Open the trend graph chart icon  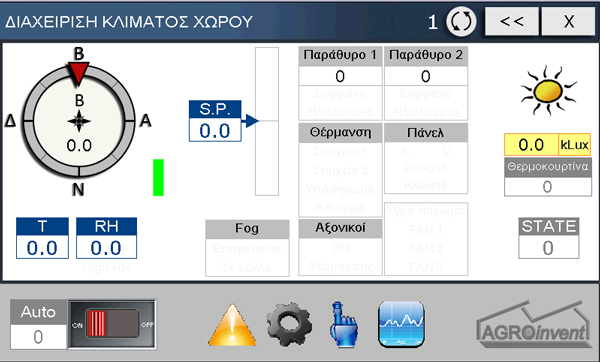[x=401, y=324]
